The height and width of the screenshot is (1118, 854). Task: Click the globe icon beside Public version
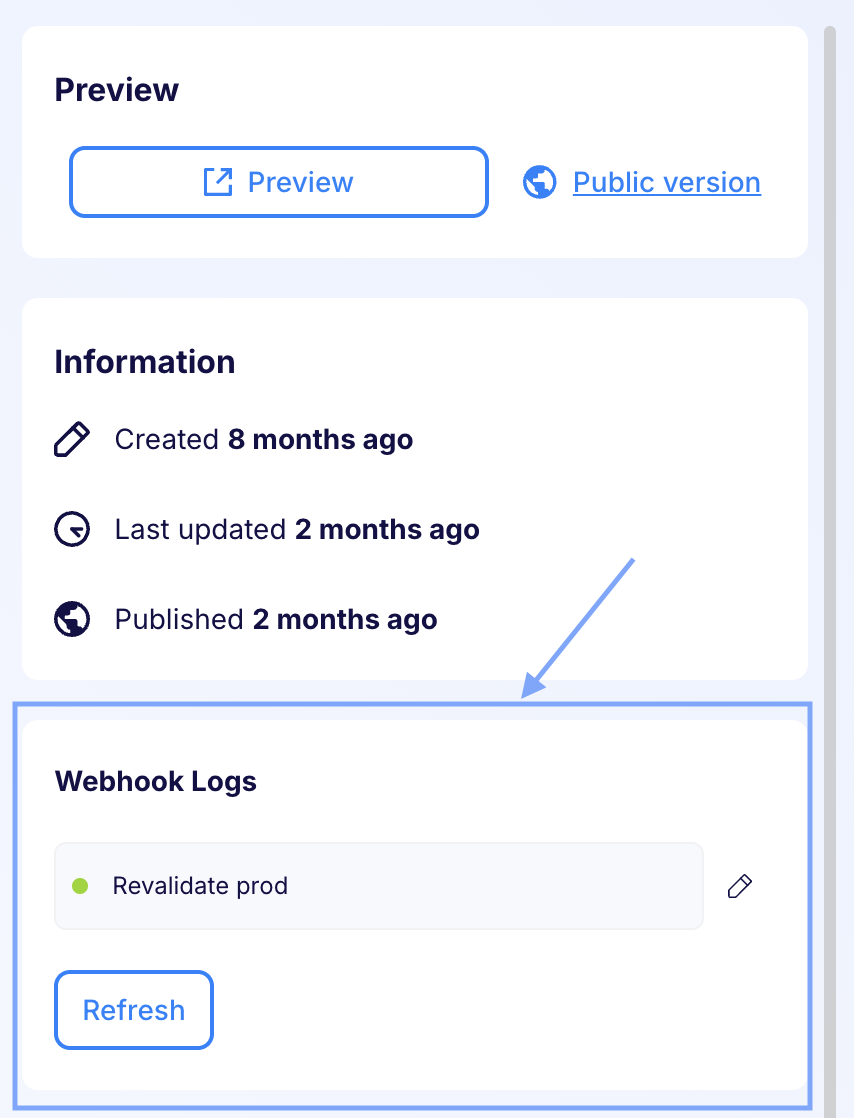tap(540, 182)
